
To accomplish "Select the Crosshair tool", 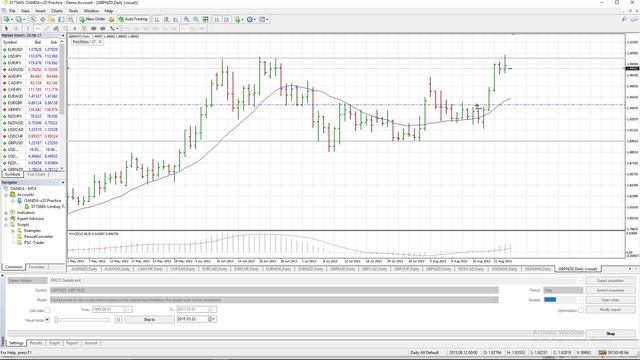I will pos(16,28).
